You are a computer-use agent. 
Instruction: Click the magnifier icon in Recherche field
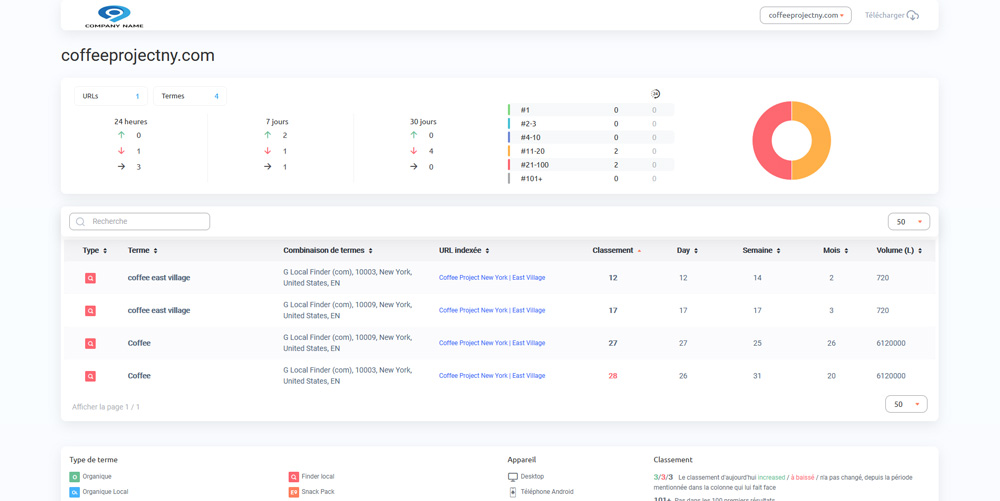(x=80, y=222)
